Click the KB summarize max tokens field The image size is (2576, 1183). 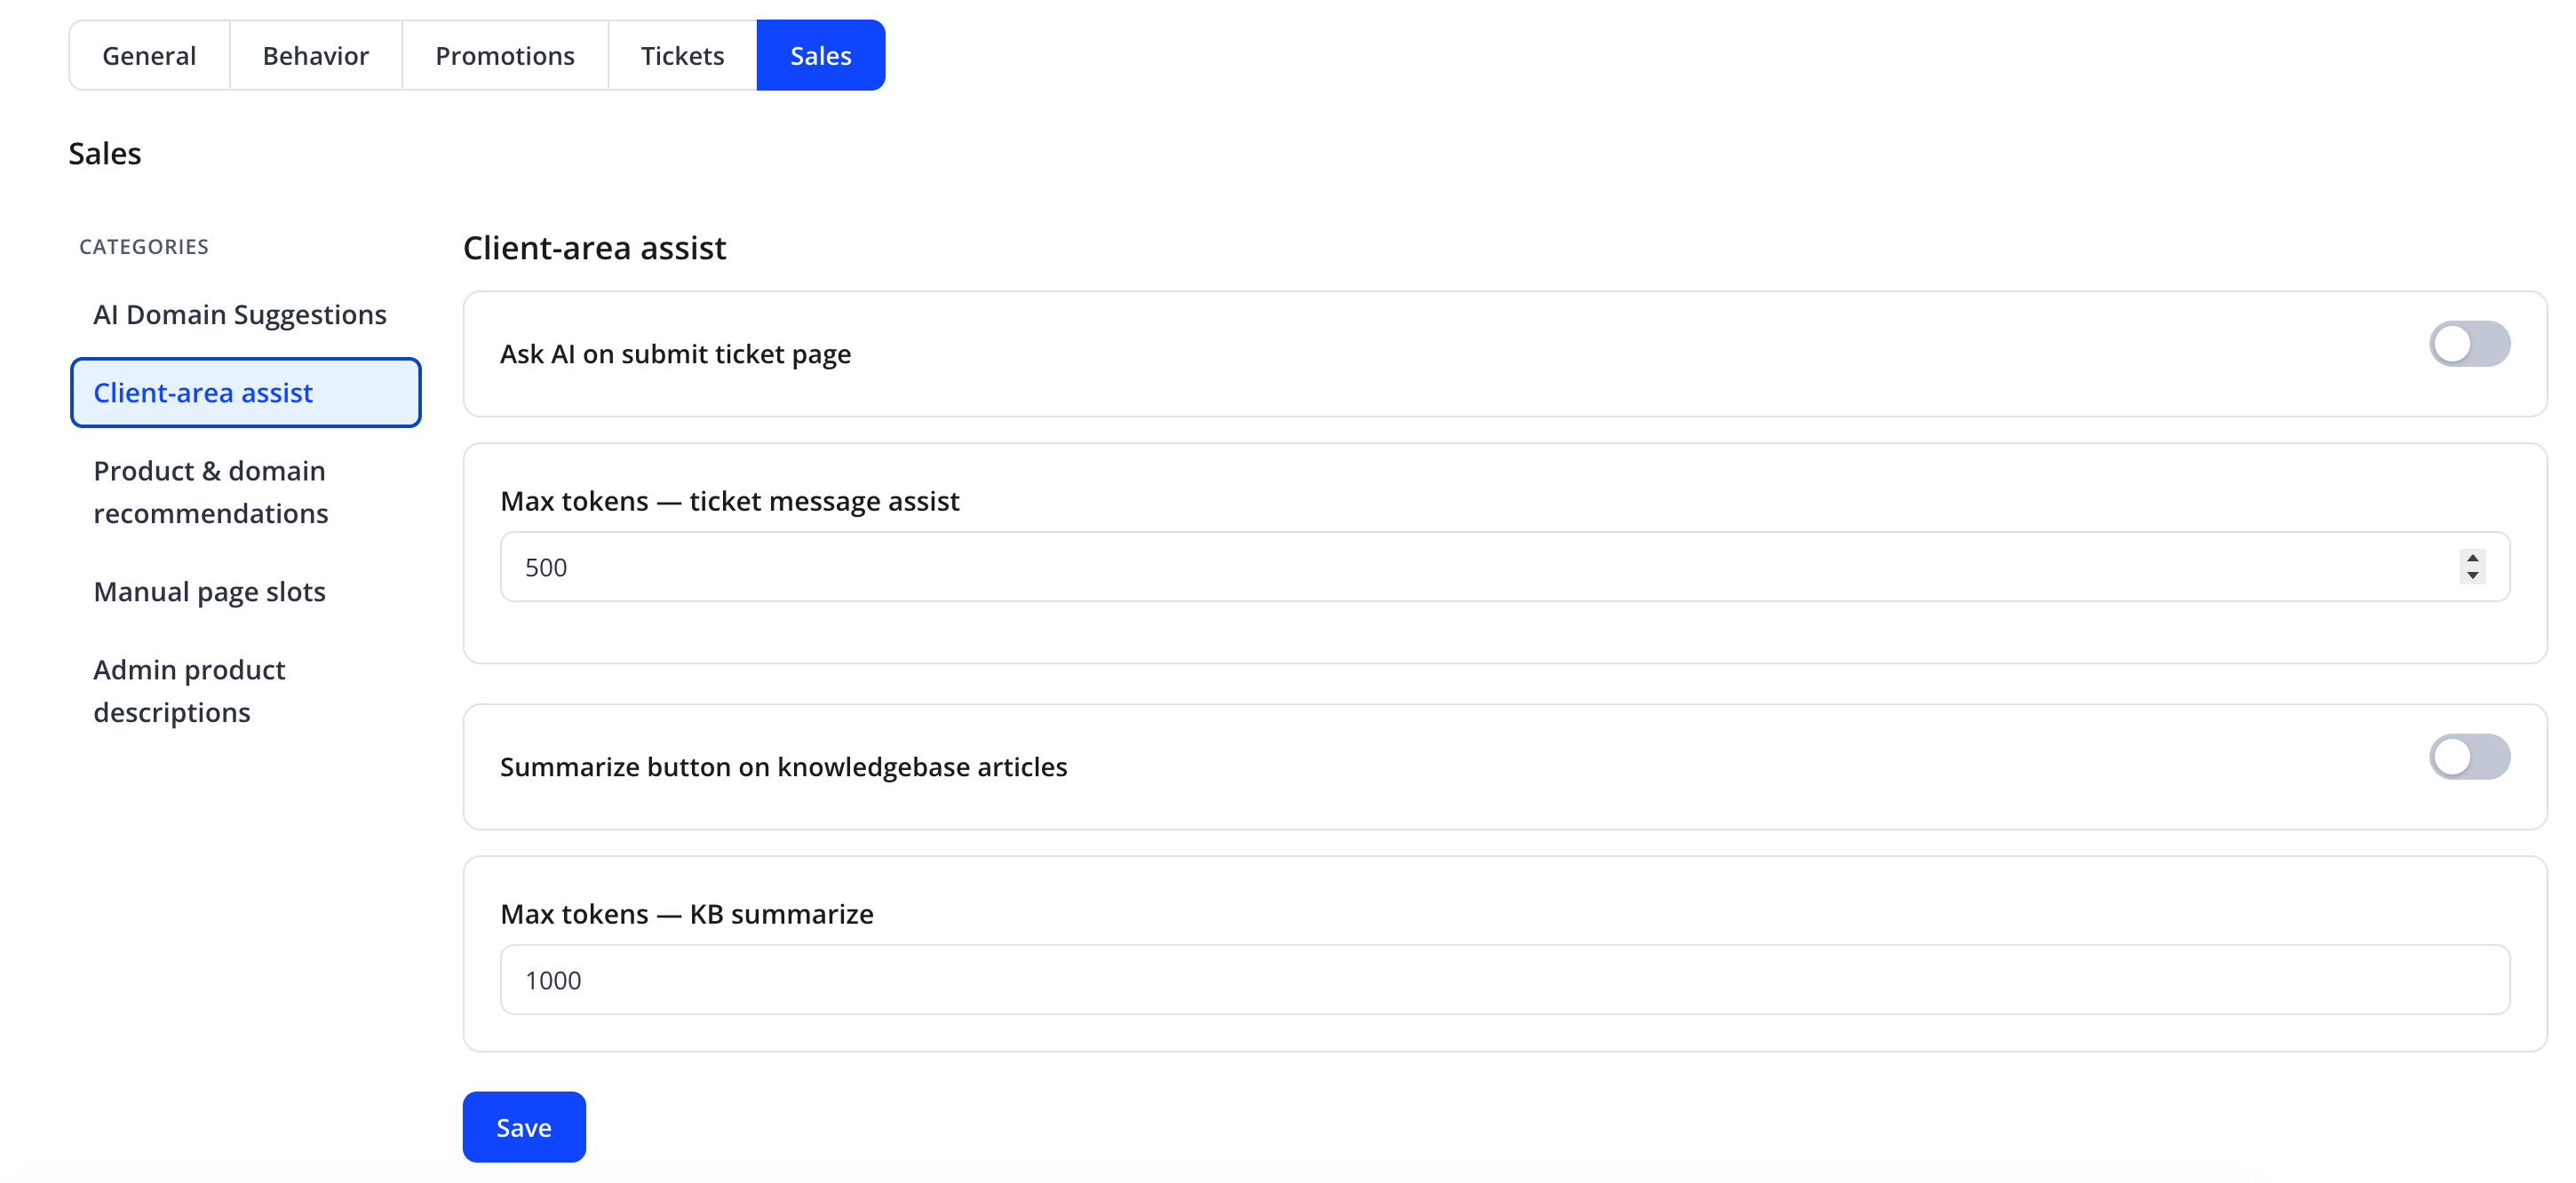coord(1504,980)
